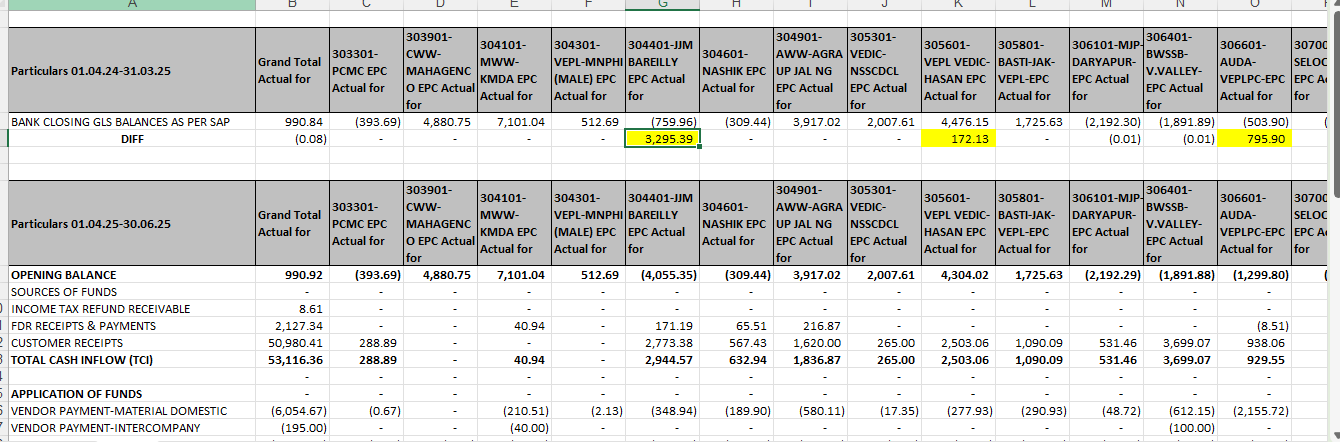Click the APPLICATION OF FUNDS heading cell
Screen dimensions: 1340x442
click(x=76, y=394)
